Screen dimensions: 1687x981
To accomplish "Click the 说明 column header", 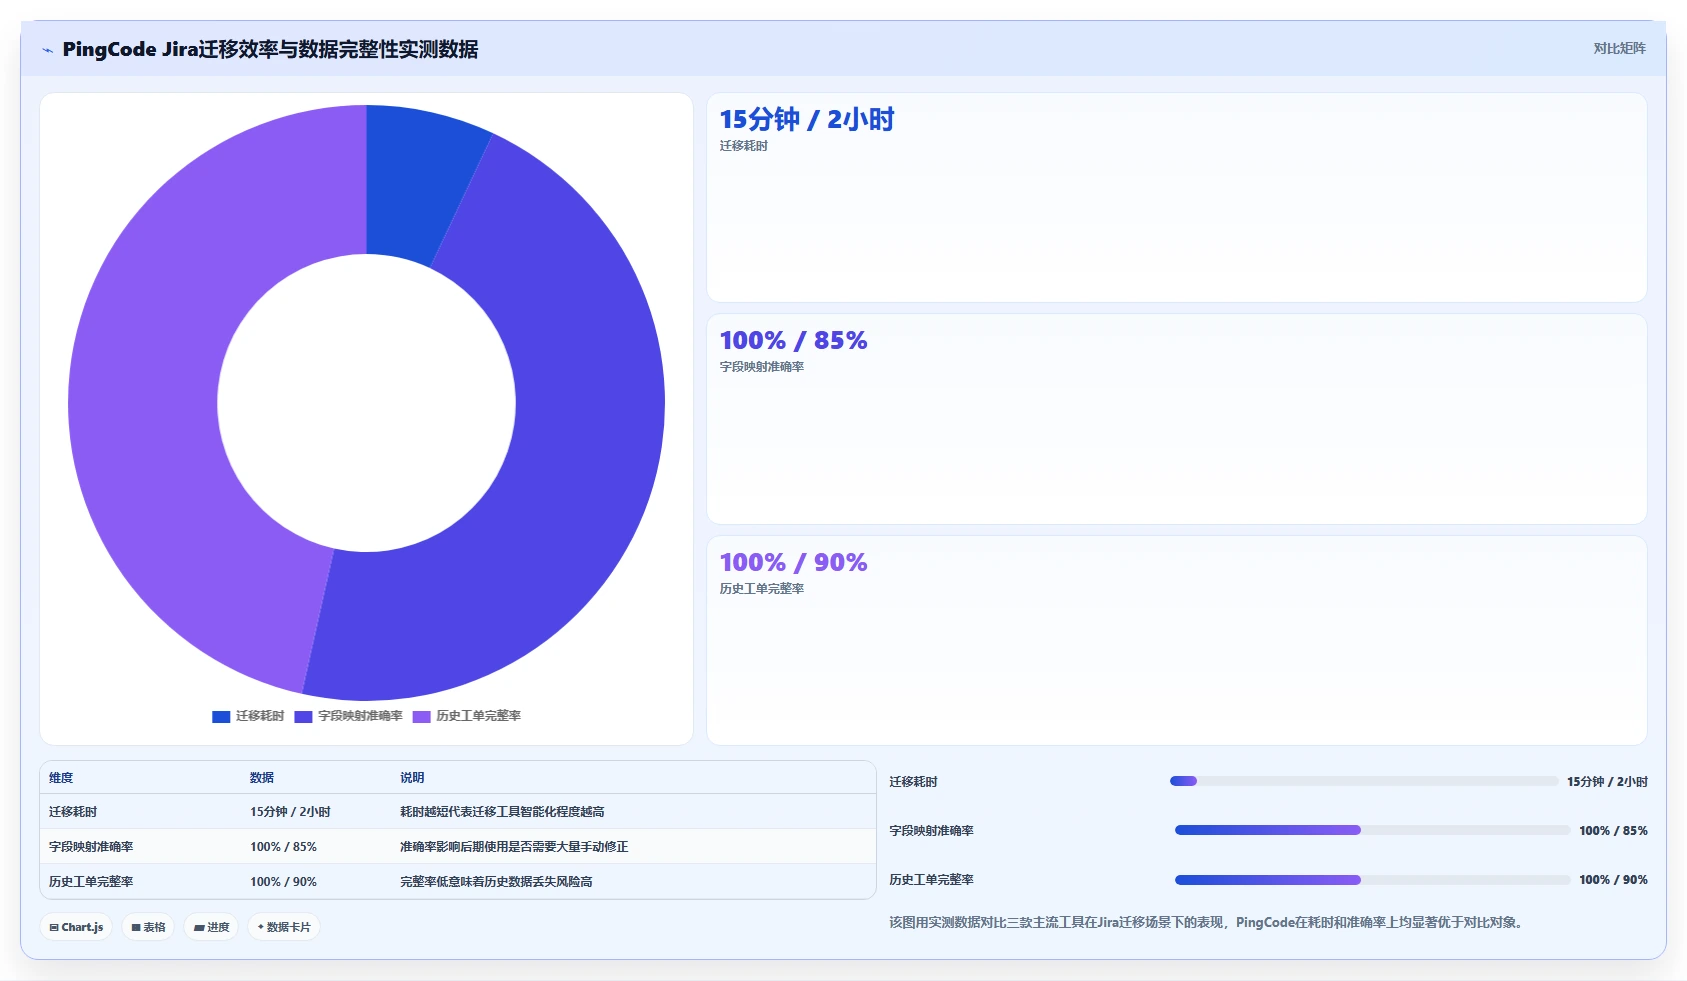I will [x=412, y=778].
